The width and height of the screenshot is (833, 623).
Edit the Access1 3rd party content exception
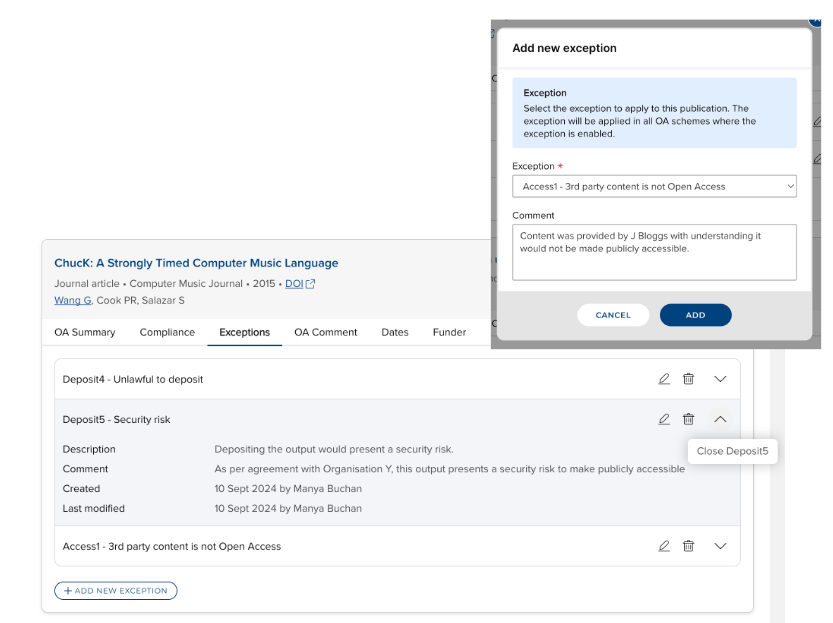point(664,546)
